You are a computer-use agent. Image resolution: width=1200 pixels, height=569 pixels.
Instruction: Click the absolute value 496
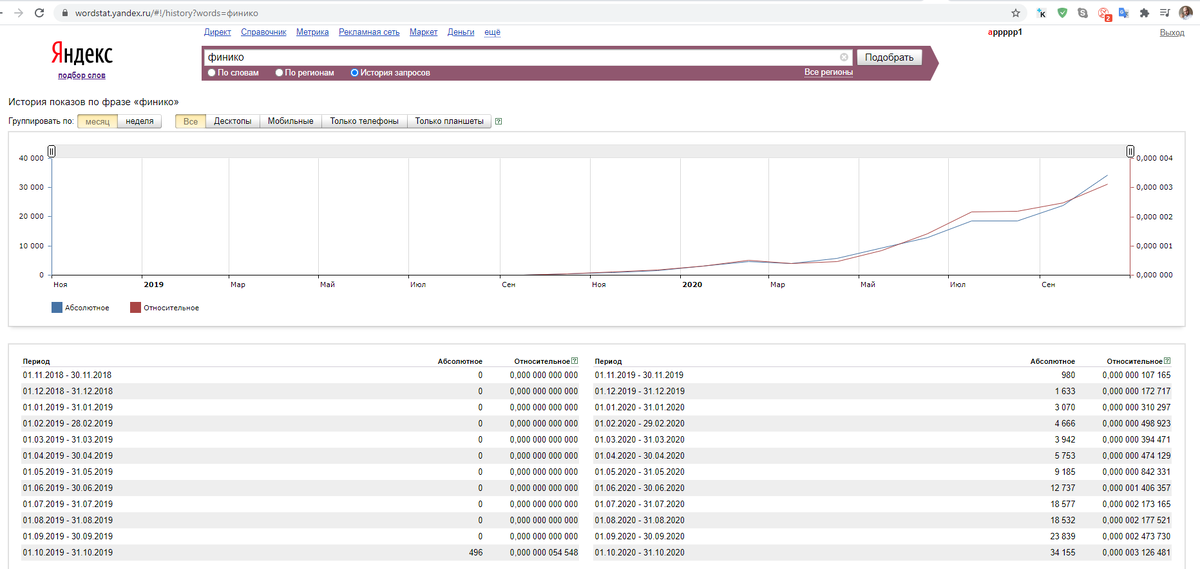click(475, 552)
